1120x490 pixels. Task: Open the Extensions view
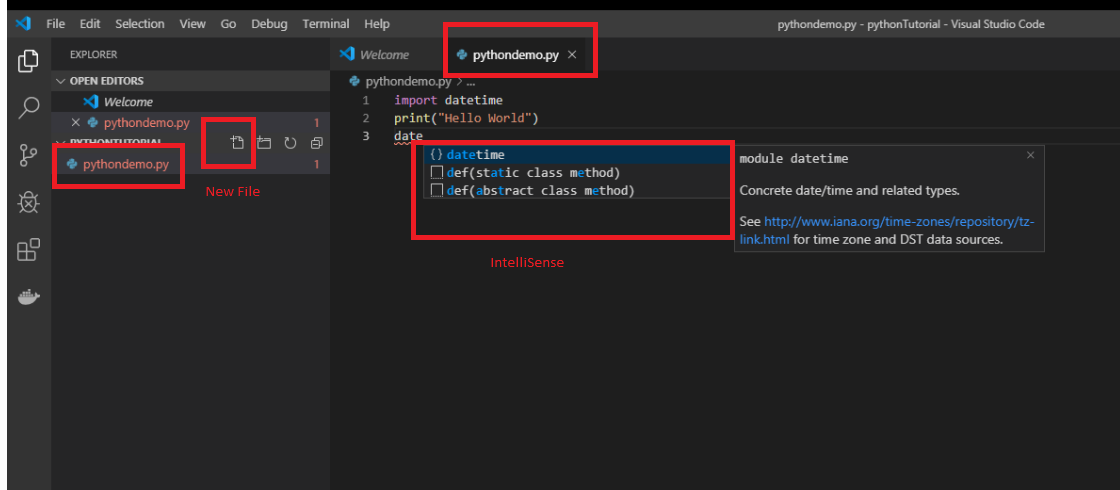[28, 249]
